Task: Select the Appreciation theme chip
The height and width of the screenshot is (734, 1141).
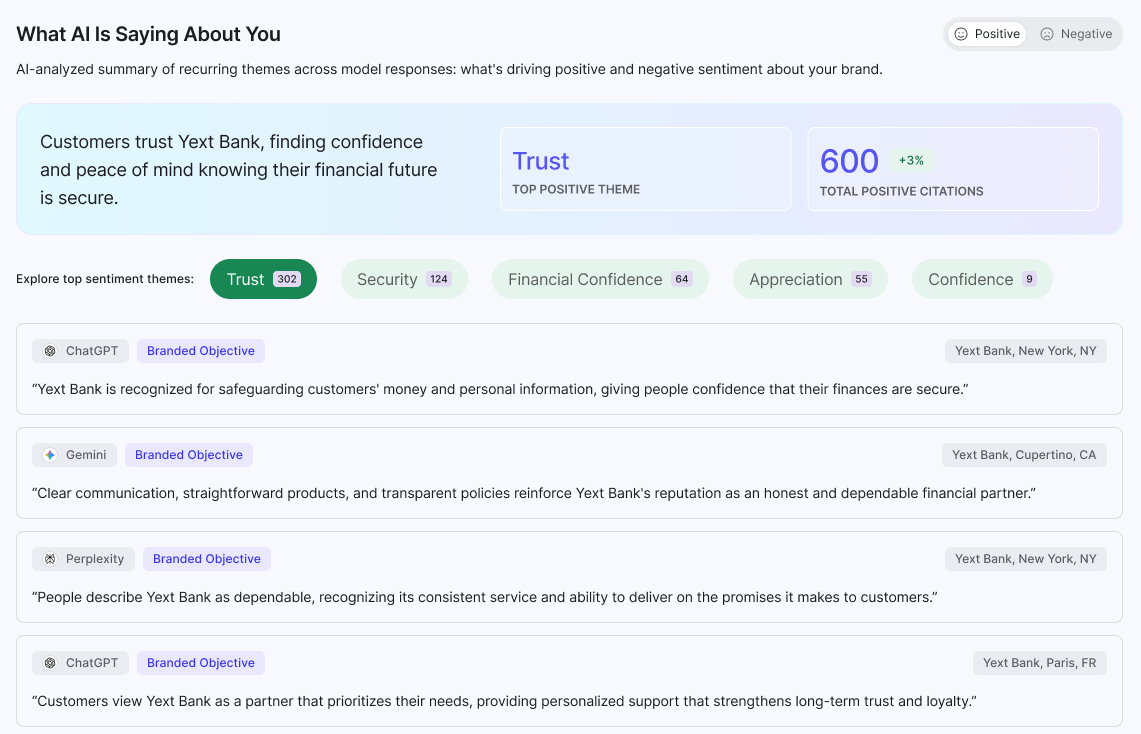Action: tap(810, 279)
